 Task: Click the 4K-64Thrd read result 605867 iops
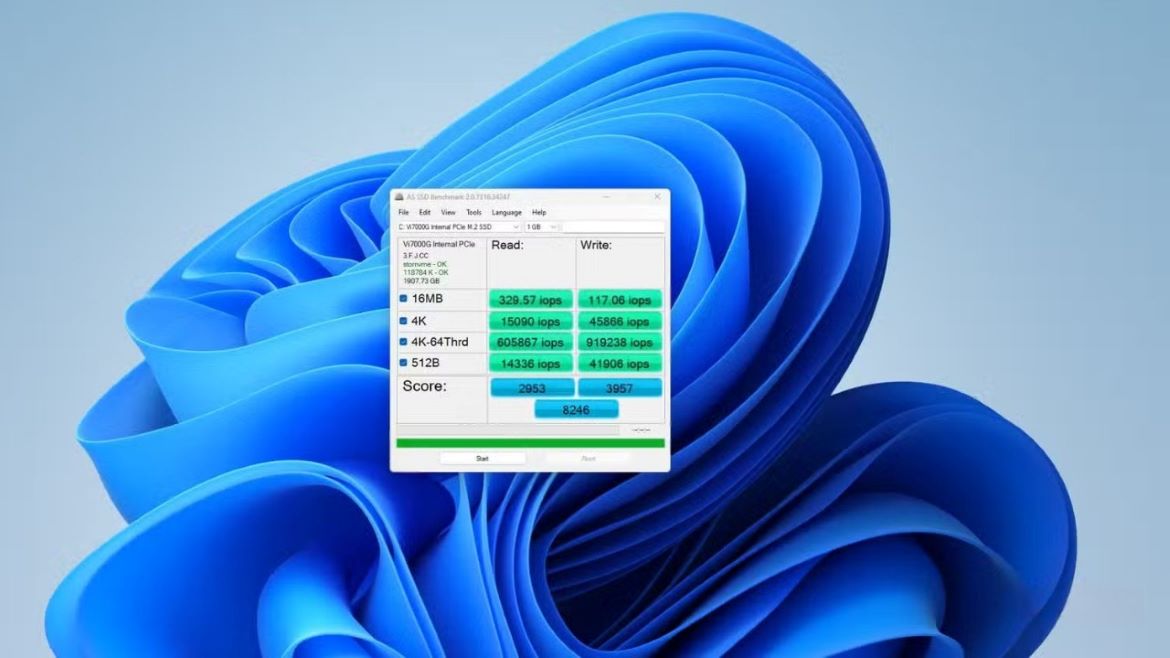pos(531,343)
